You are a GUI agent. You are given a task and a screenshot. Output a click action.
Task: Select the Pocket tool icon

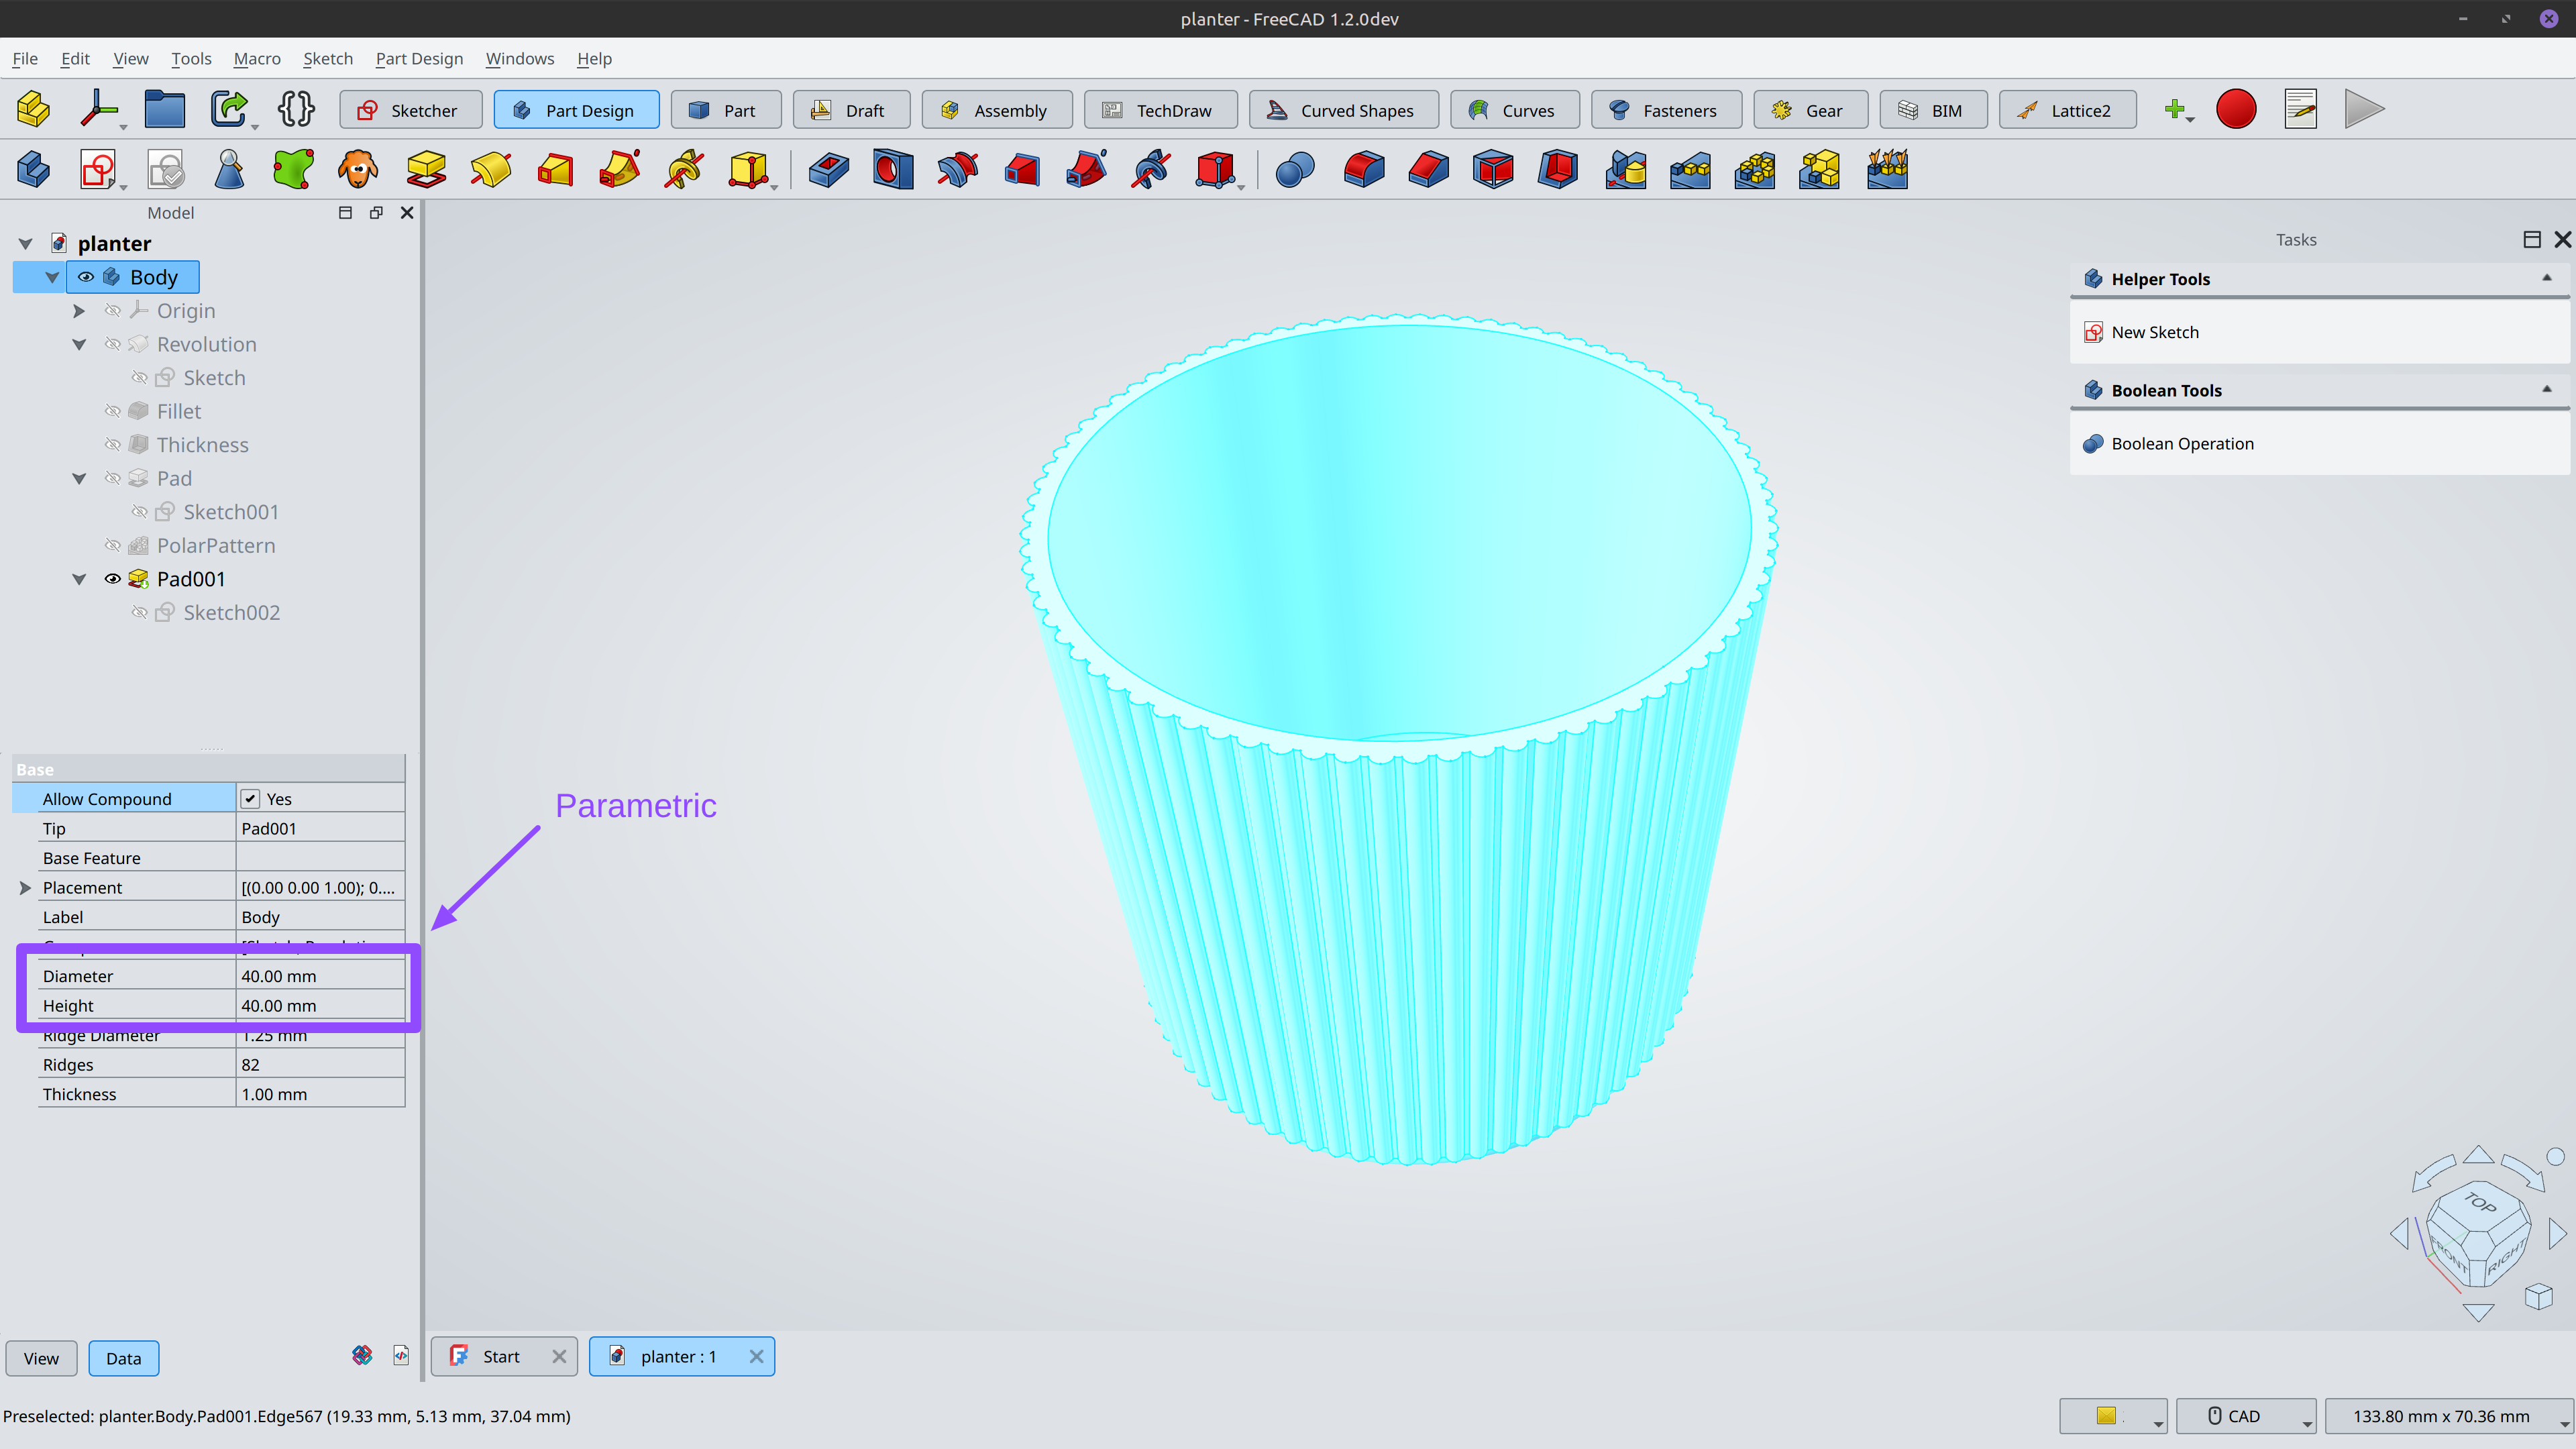point(829,170)
